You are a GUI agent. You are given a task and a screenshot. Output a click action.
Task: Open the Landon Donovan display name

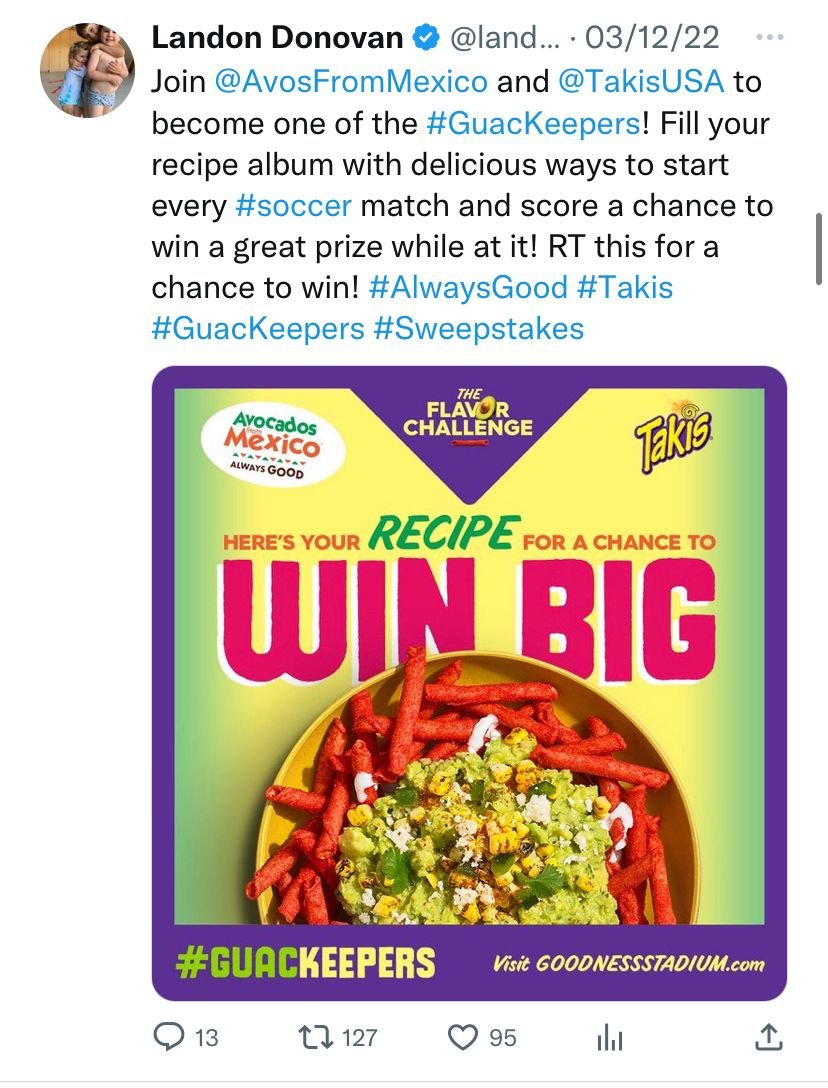coord(277,37)
